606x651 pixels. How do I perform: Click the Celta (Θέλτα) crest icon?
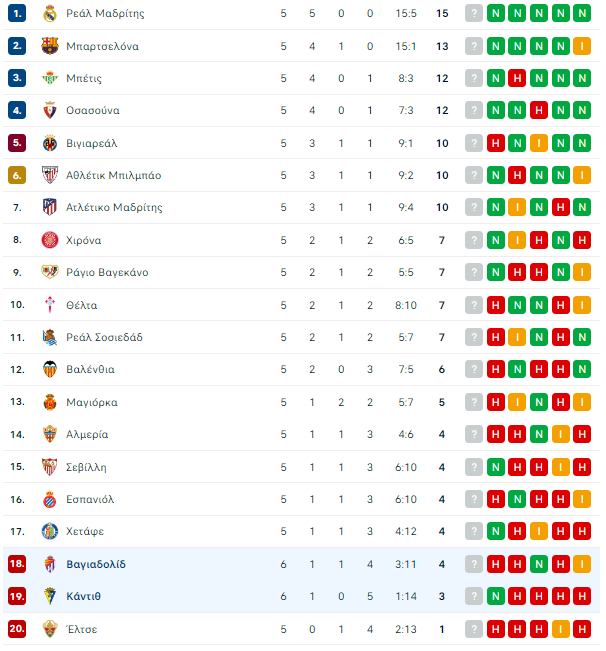coord(50,305)
